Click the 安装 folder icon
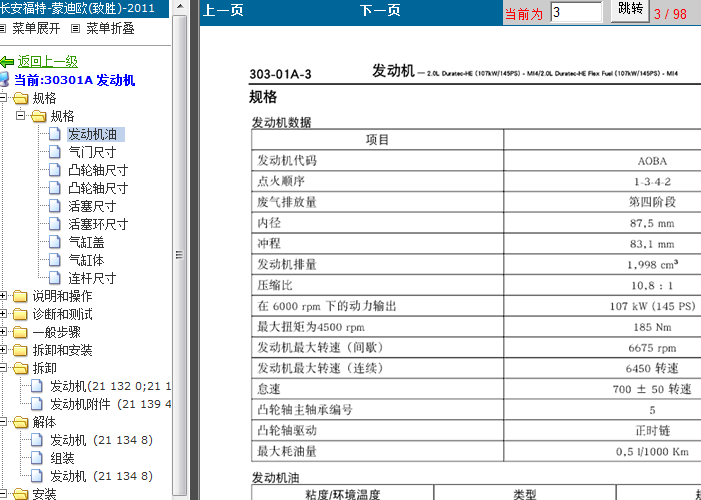The width and height of the screenshot is (701, 500). [x=21, y=494]
